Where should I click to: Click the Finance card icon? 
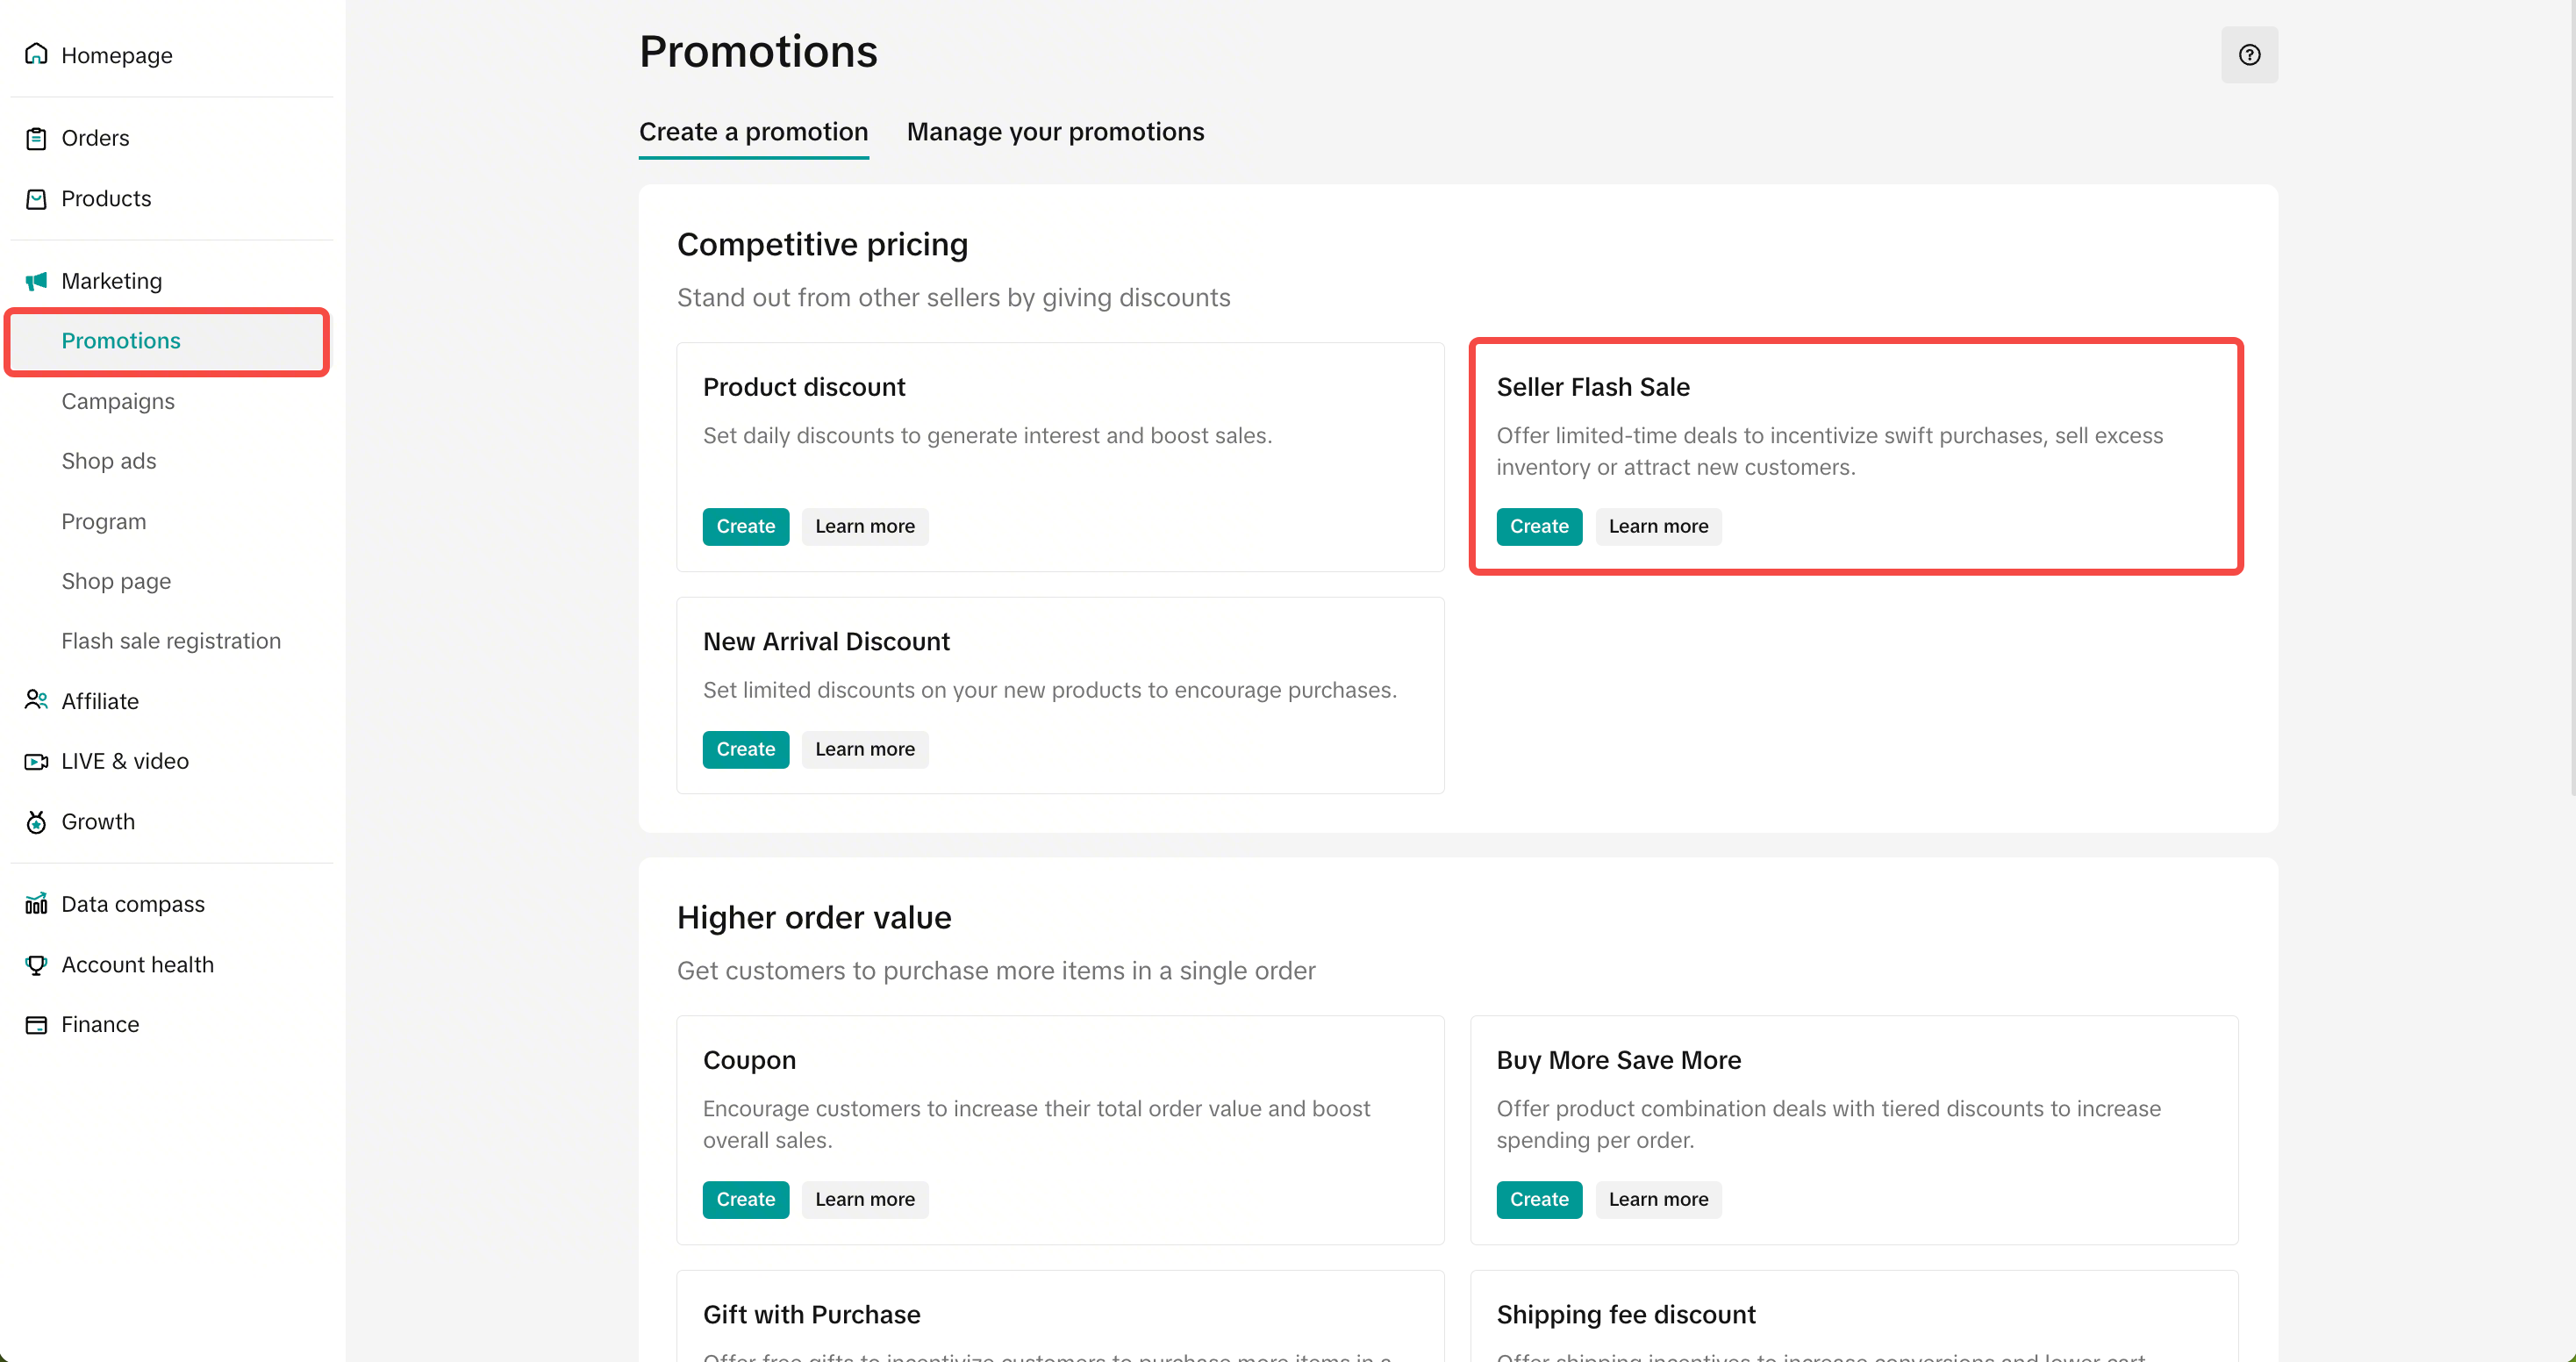coord(36,1025)
